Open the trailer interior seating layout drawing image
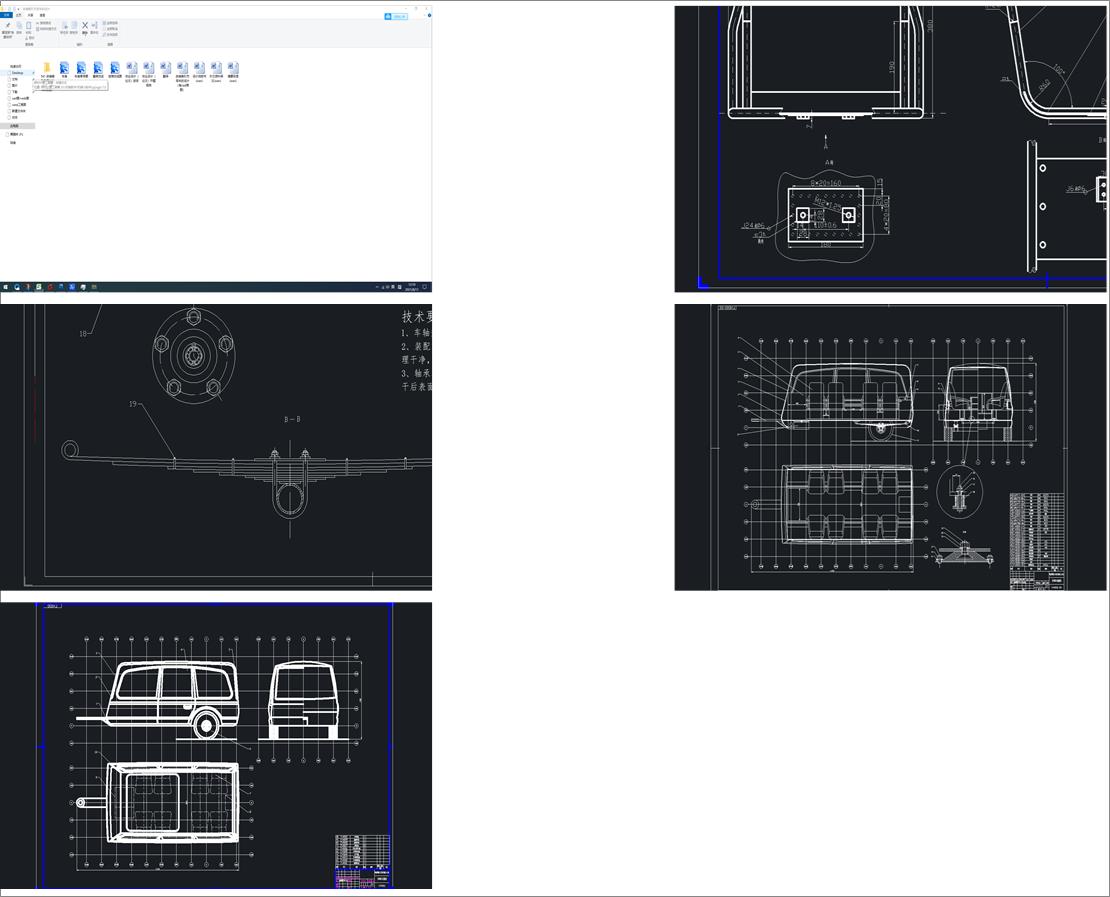1110x897 pixels. (x=891, y=447)
